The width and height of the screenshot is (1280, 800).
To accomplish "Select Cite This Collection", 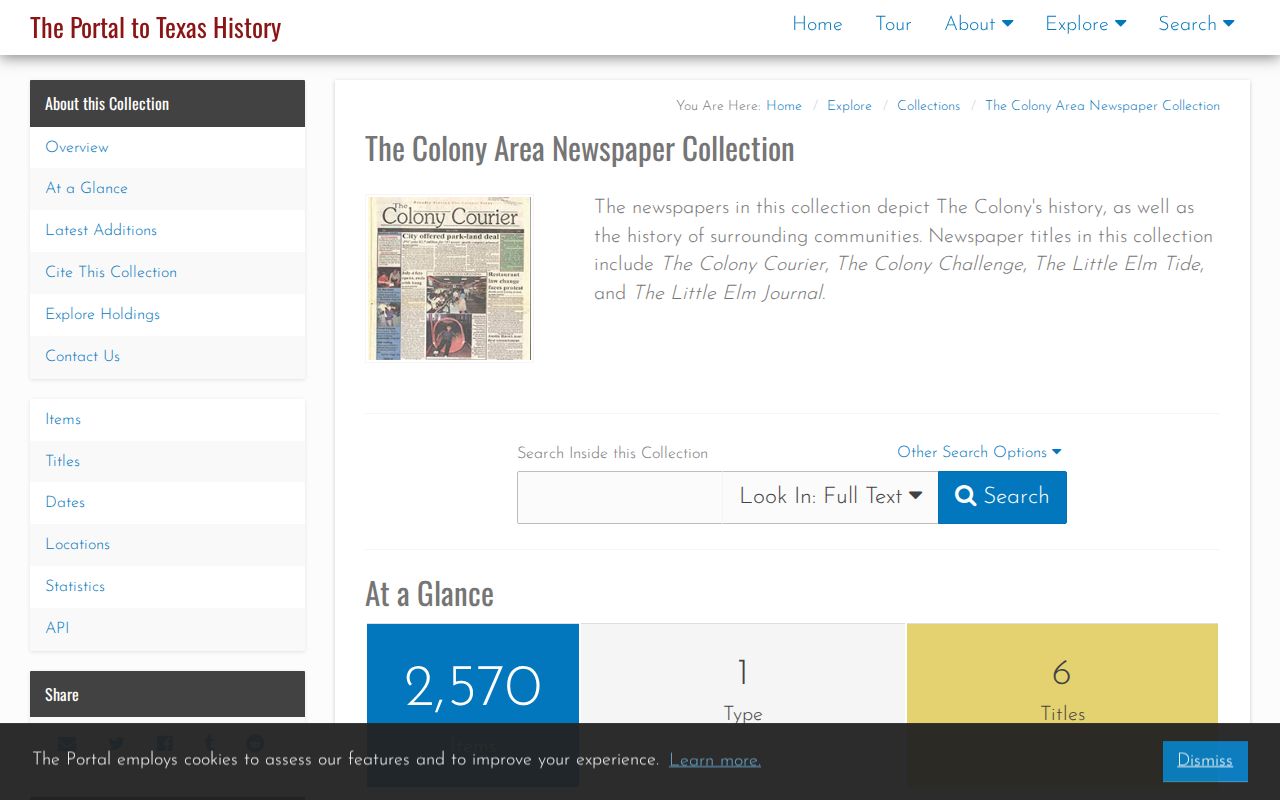I will click(x=167, y=272).
